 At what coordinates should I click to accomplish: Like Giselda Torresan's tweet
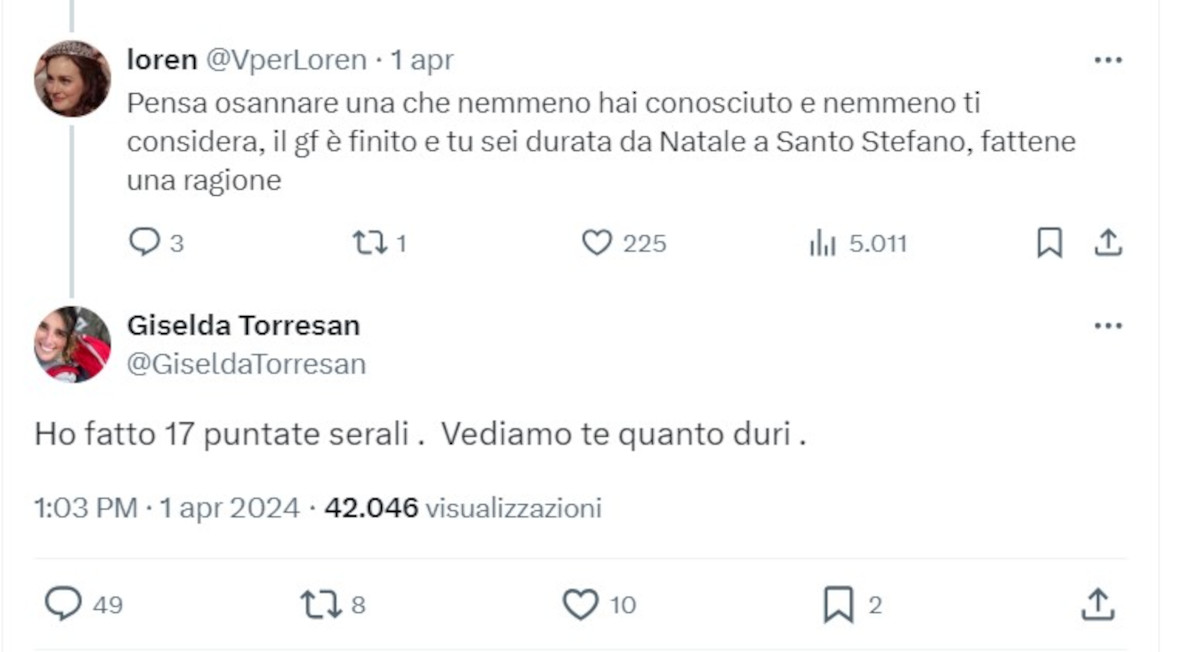click(x=580, y=604)
